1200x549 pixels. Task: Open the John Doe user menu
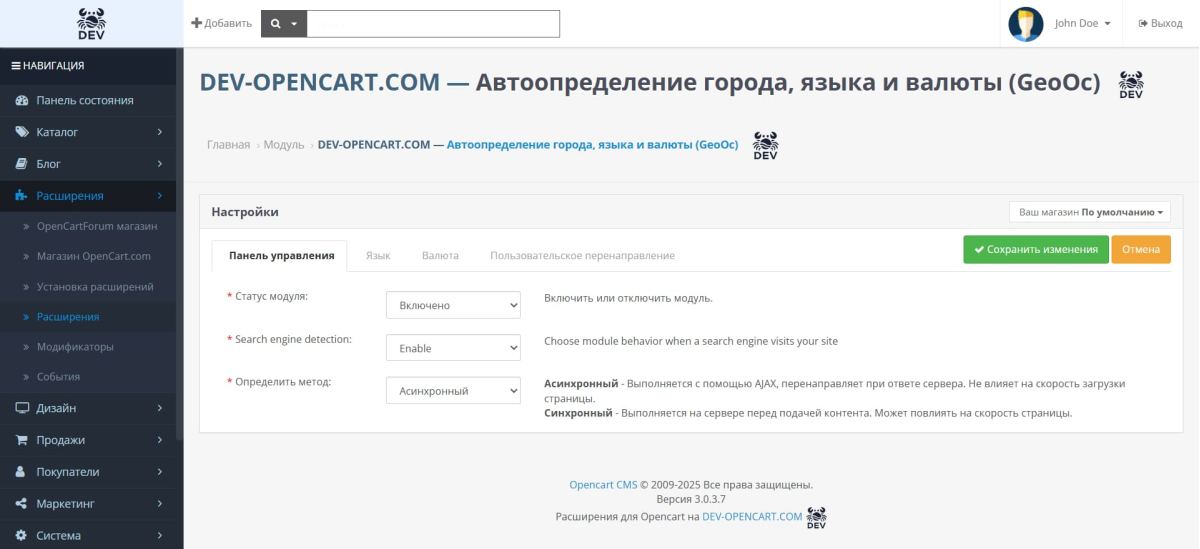[x=1084, y=24]
